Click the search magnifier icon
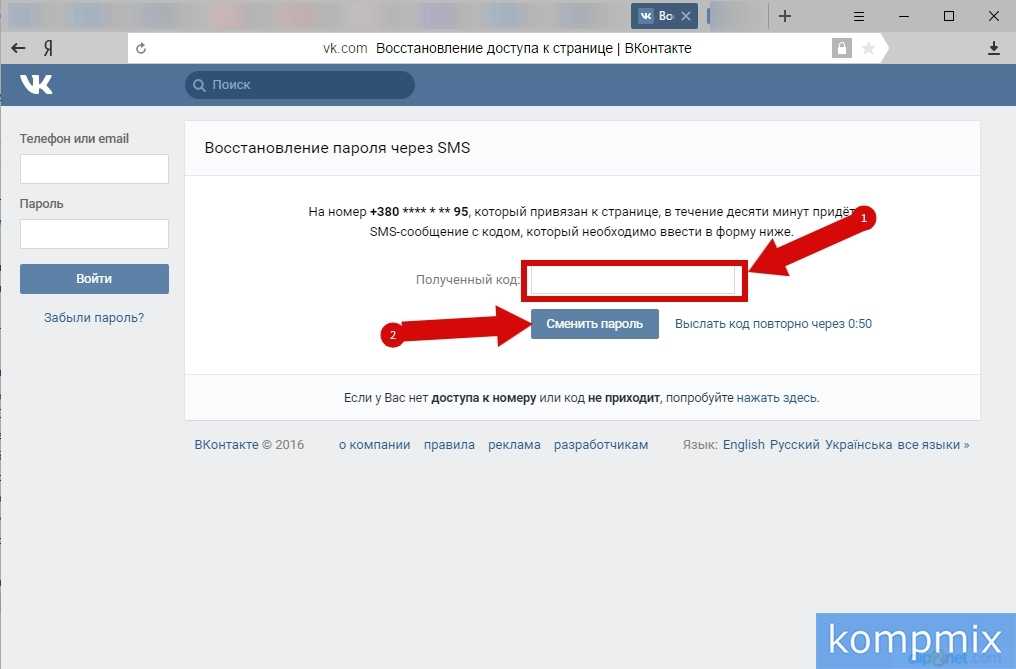Screen dimensions: 1016x669 point(199,85)
